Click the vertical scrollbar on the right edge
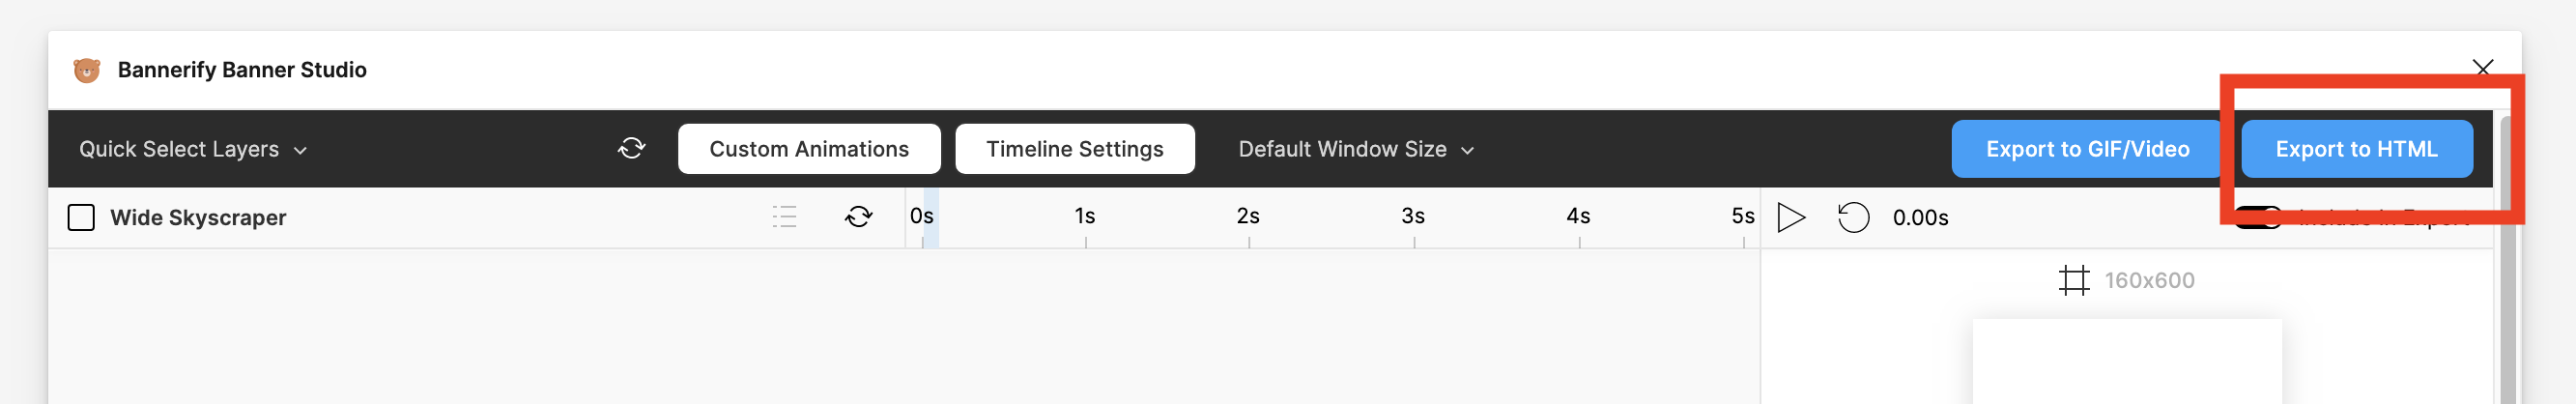This screenshot has height=404, width=2576. (2507, 260)
